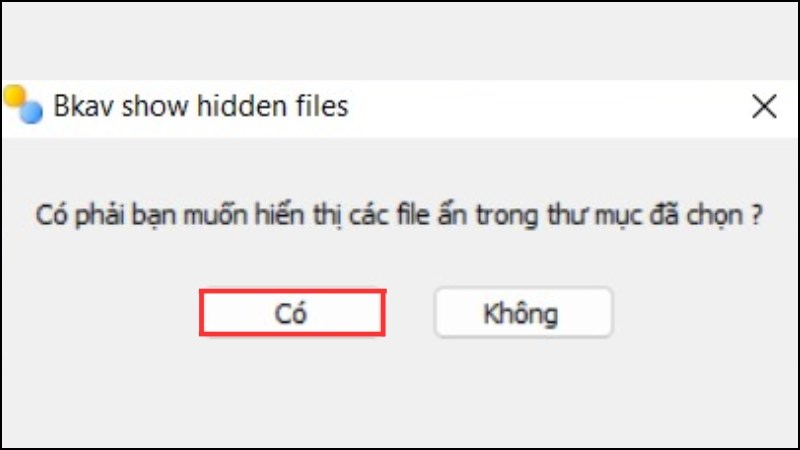Click the words "hidden files" in the title
800x450 pixels.
[x=273, y=106]
